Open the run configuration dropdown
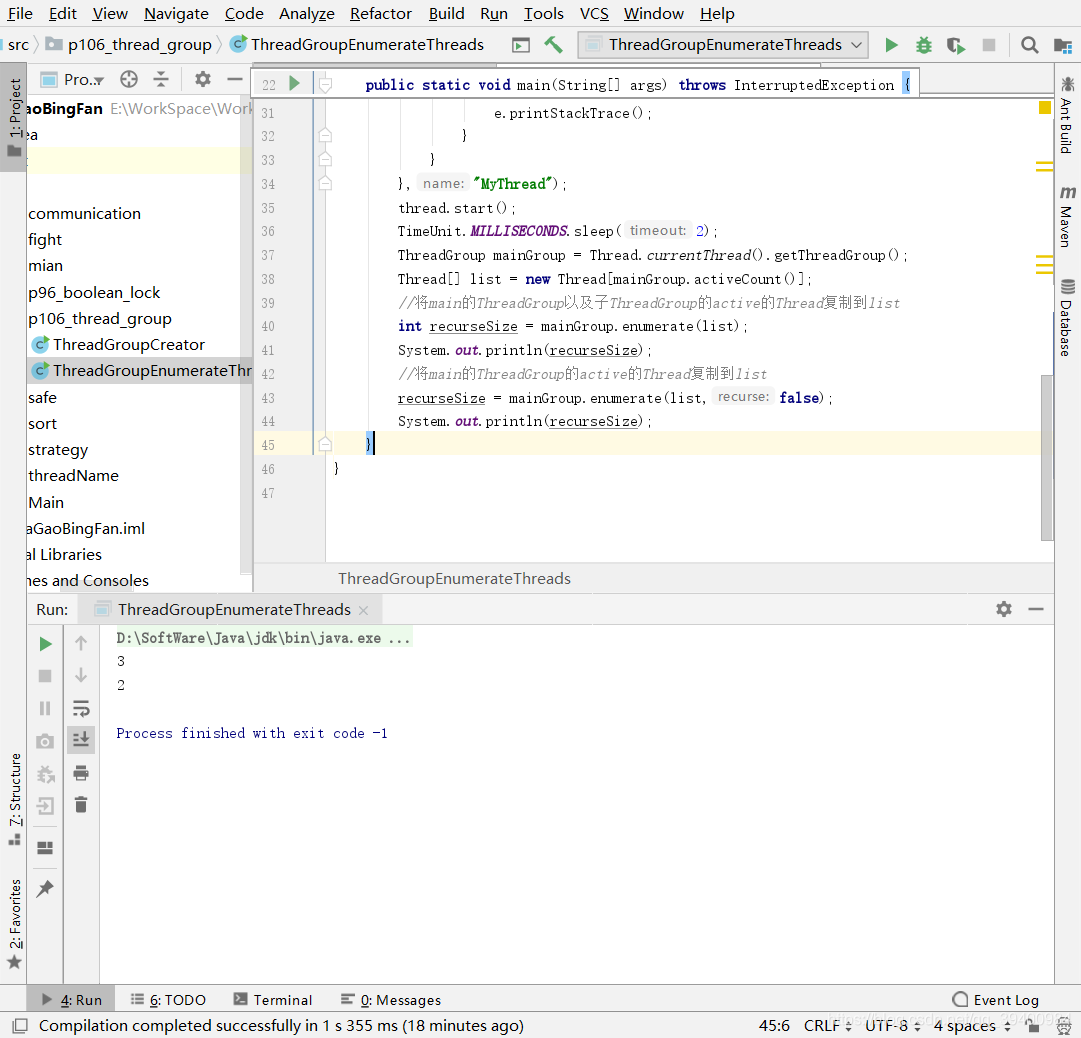The width and height of the screenshot is (1081, 1038). (723, 45)
